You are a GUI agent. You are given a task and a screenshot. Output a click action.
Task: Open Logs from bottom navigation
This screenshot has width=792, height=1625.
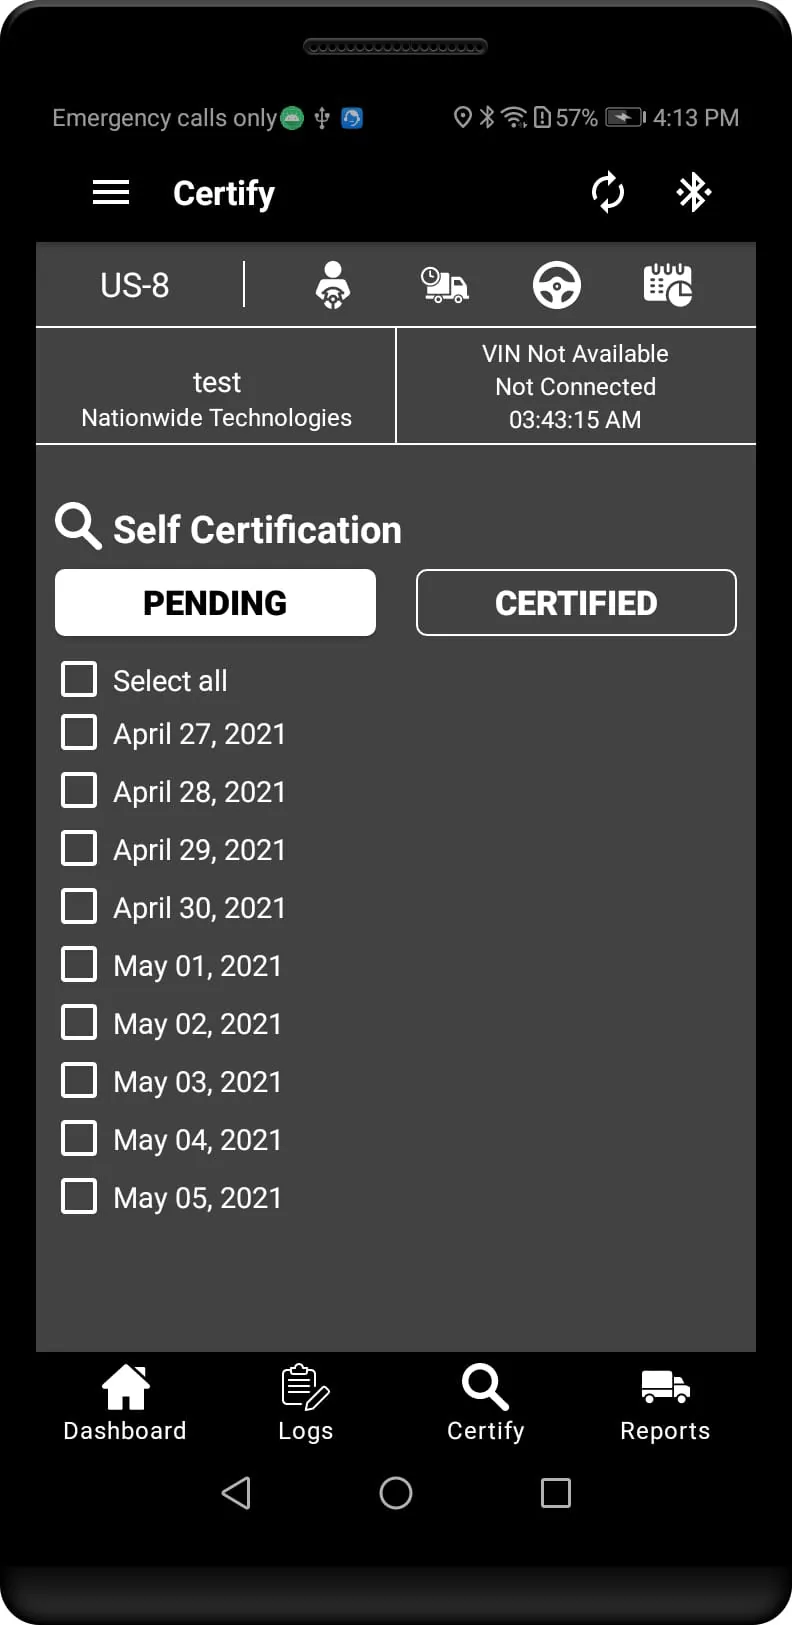click(305, 1403)
